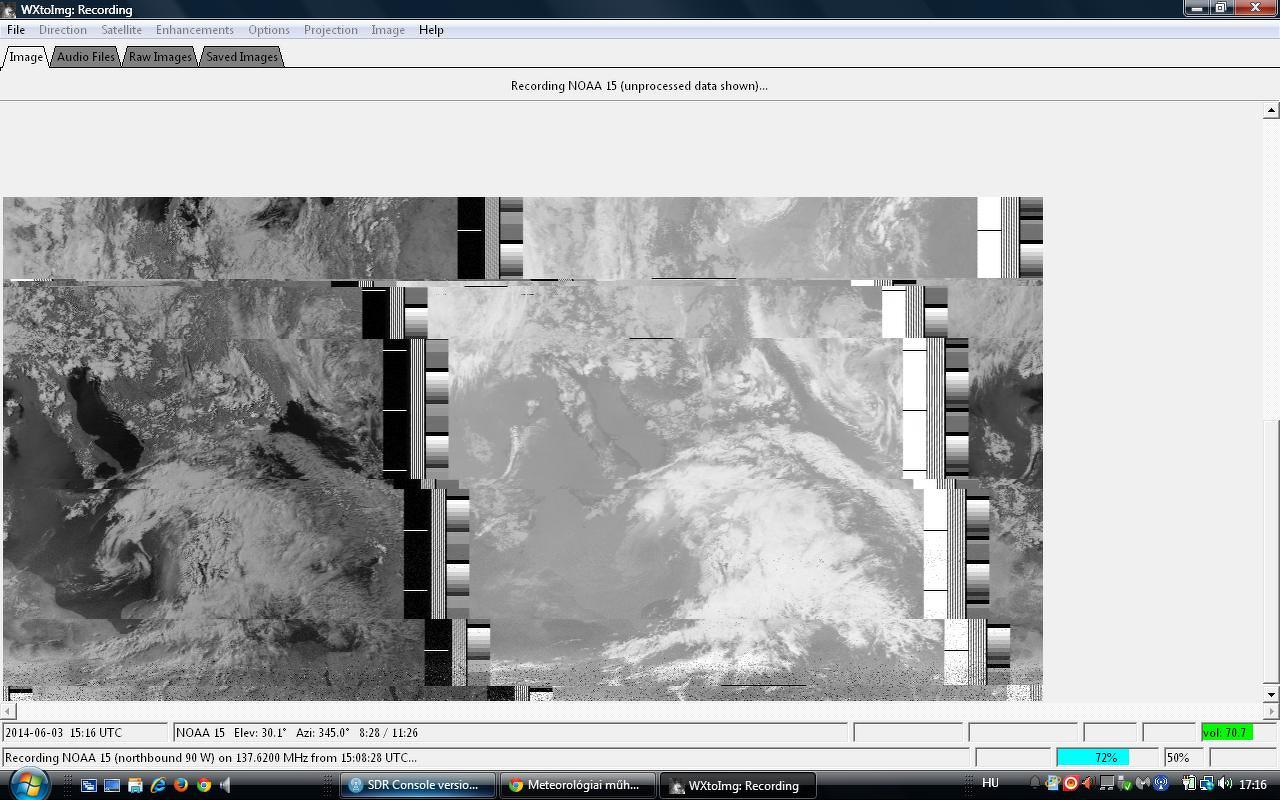
Task: Click the horizontal scrollbar right arrow
Action: tap(1271, 712)
